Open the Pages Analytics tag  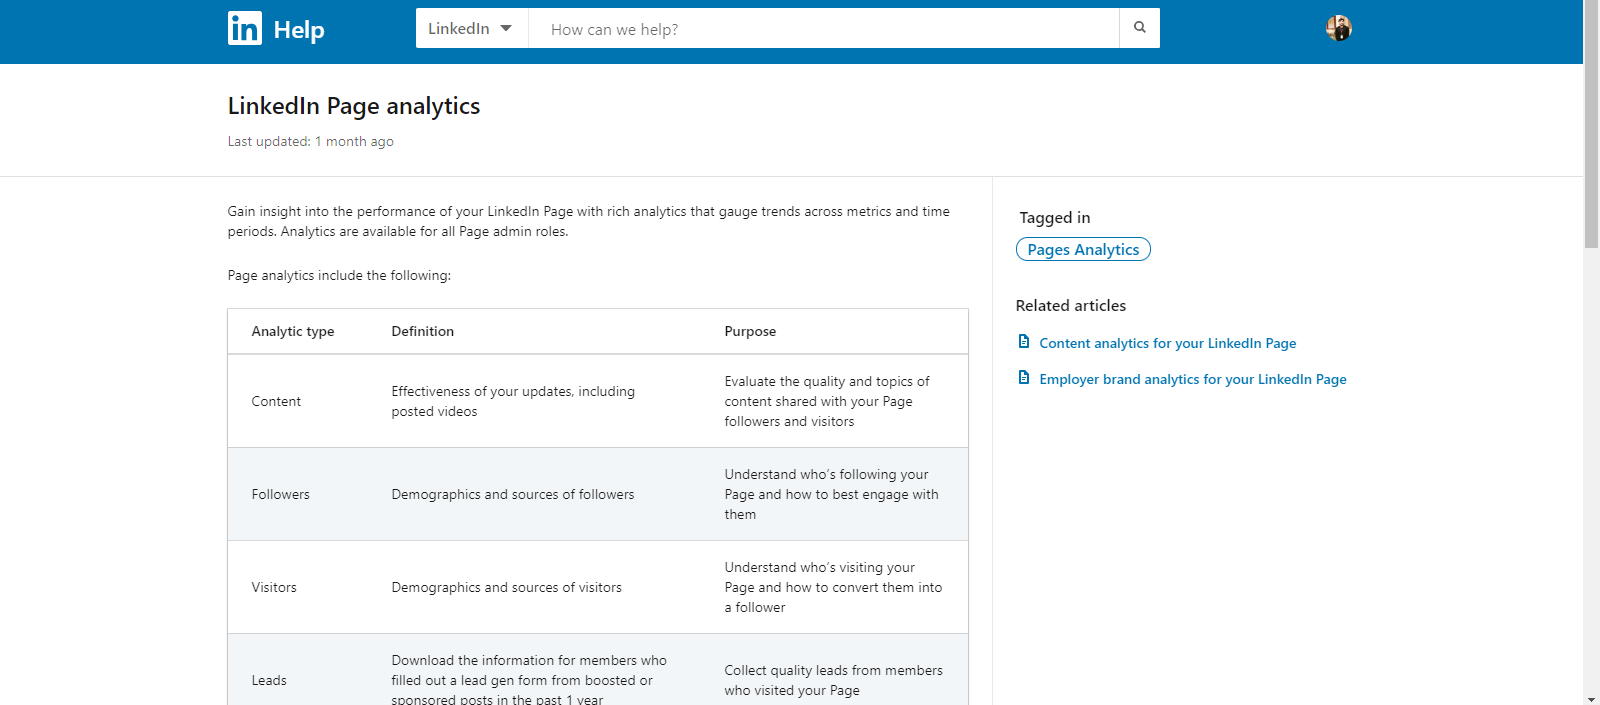[1083, 249]
